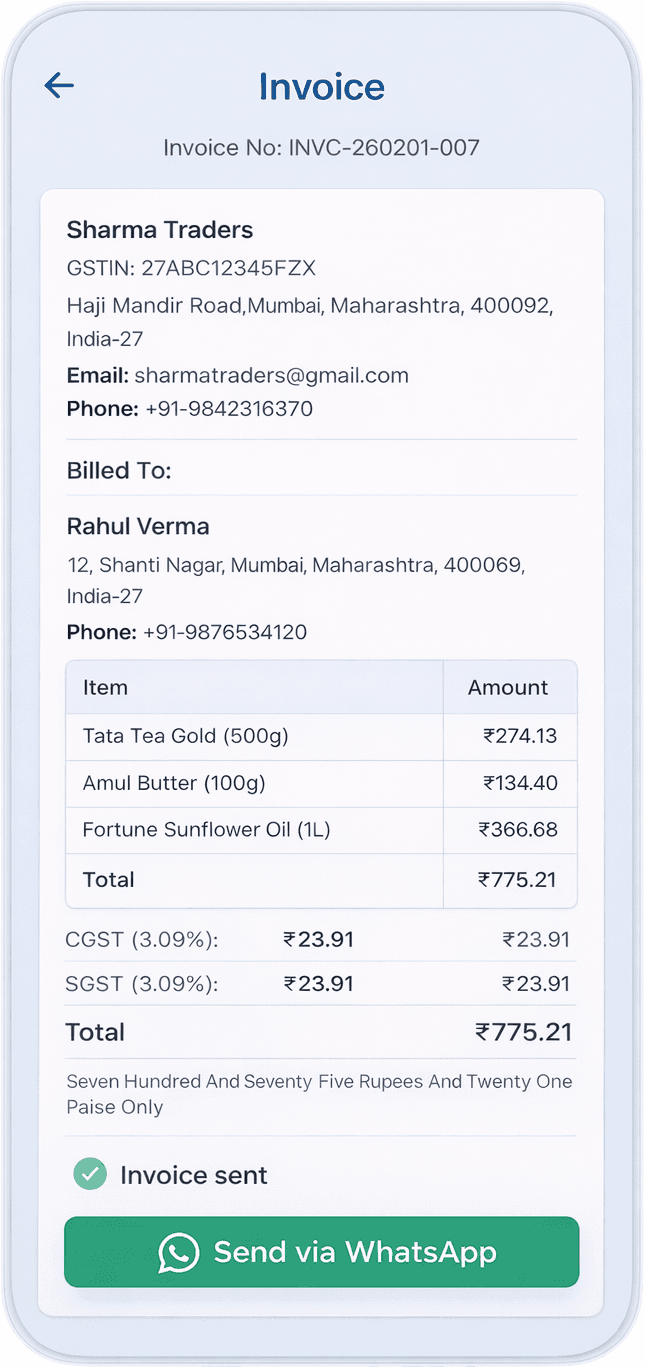Click the Invoice page title
Image resolution: width=645 pixels, height=1367 pixels.
click(x=322, y=87)
